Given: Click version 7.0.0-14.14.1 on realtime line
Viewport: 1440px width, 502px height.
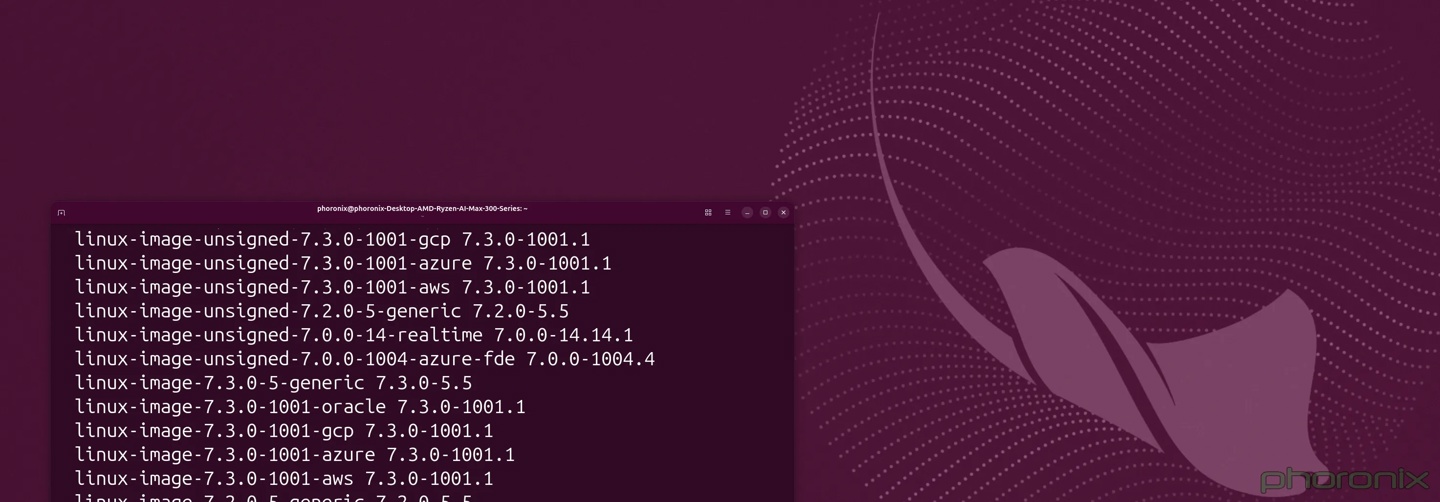Looking at the screenshot, I should coord(563,336).
